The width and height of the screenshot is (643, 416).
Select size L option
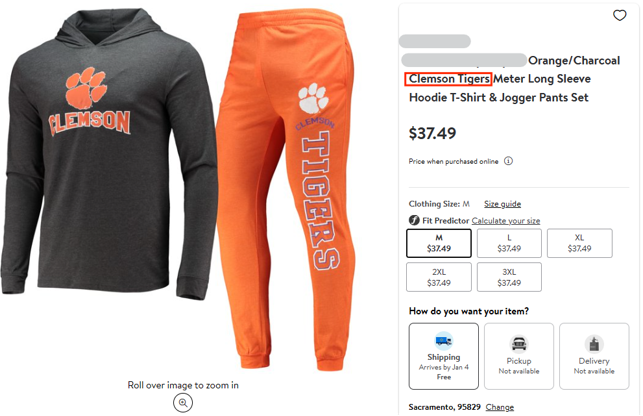tap(509, 243)
